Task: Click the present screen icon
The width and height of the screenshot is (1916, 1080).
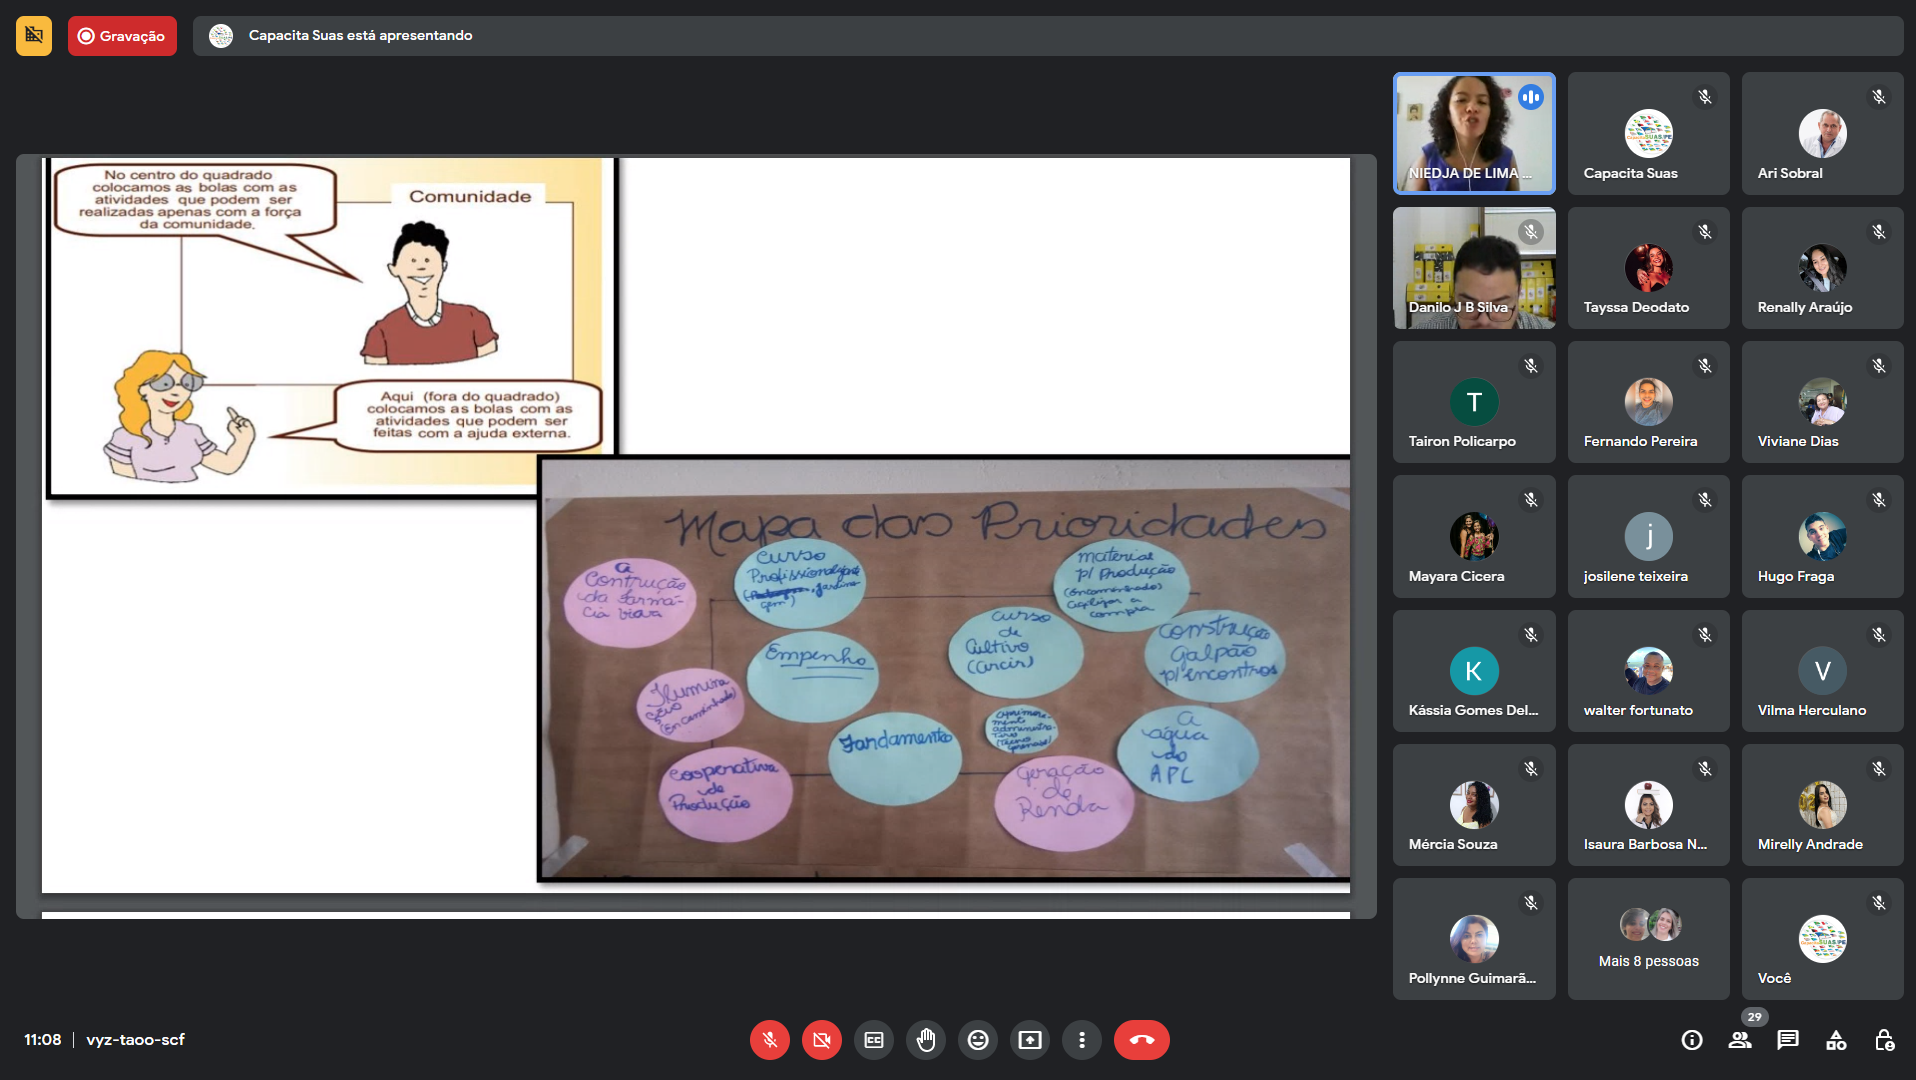Action: point(1030,1040)
